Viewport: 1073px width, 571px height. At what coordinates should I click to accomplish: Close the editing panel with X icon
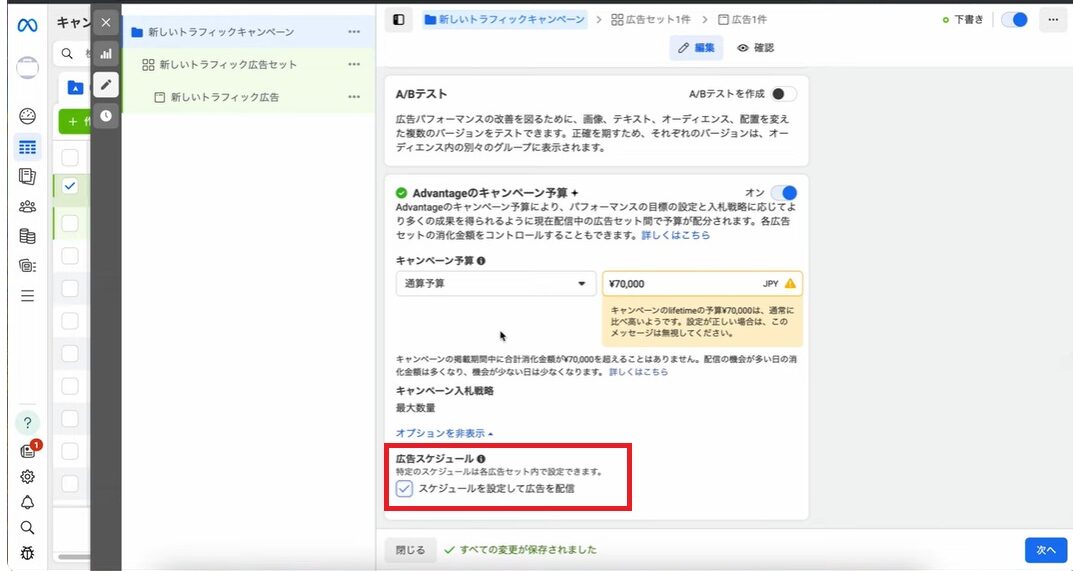(106, 22)
